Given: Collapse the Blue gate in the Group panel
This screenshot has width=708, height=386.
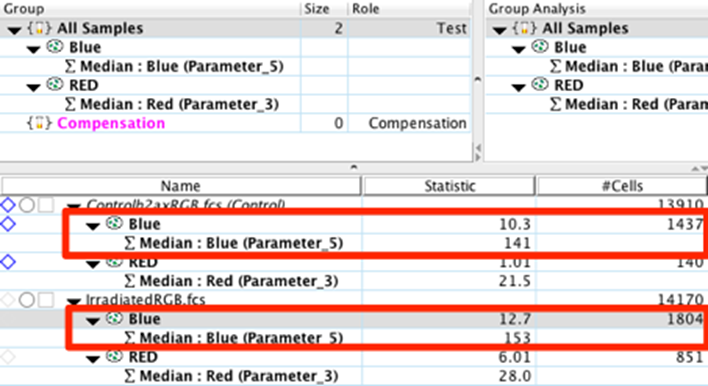Looking at the screenshot, I should click(33, 49).
